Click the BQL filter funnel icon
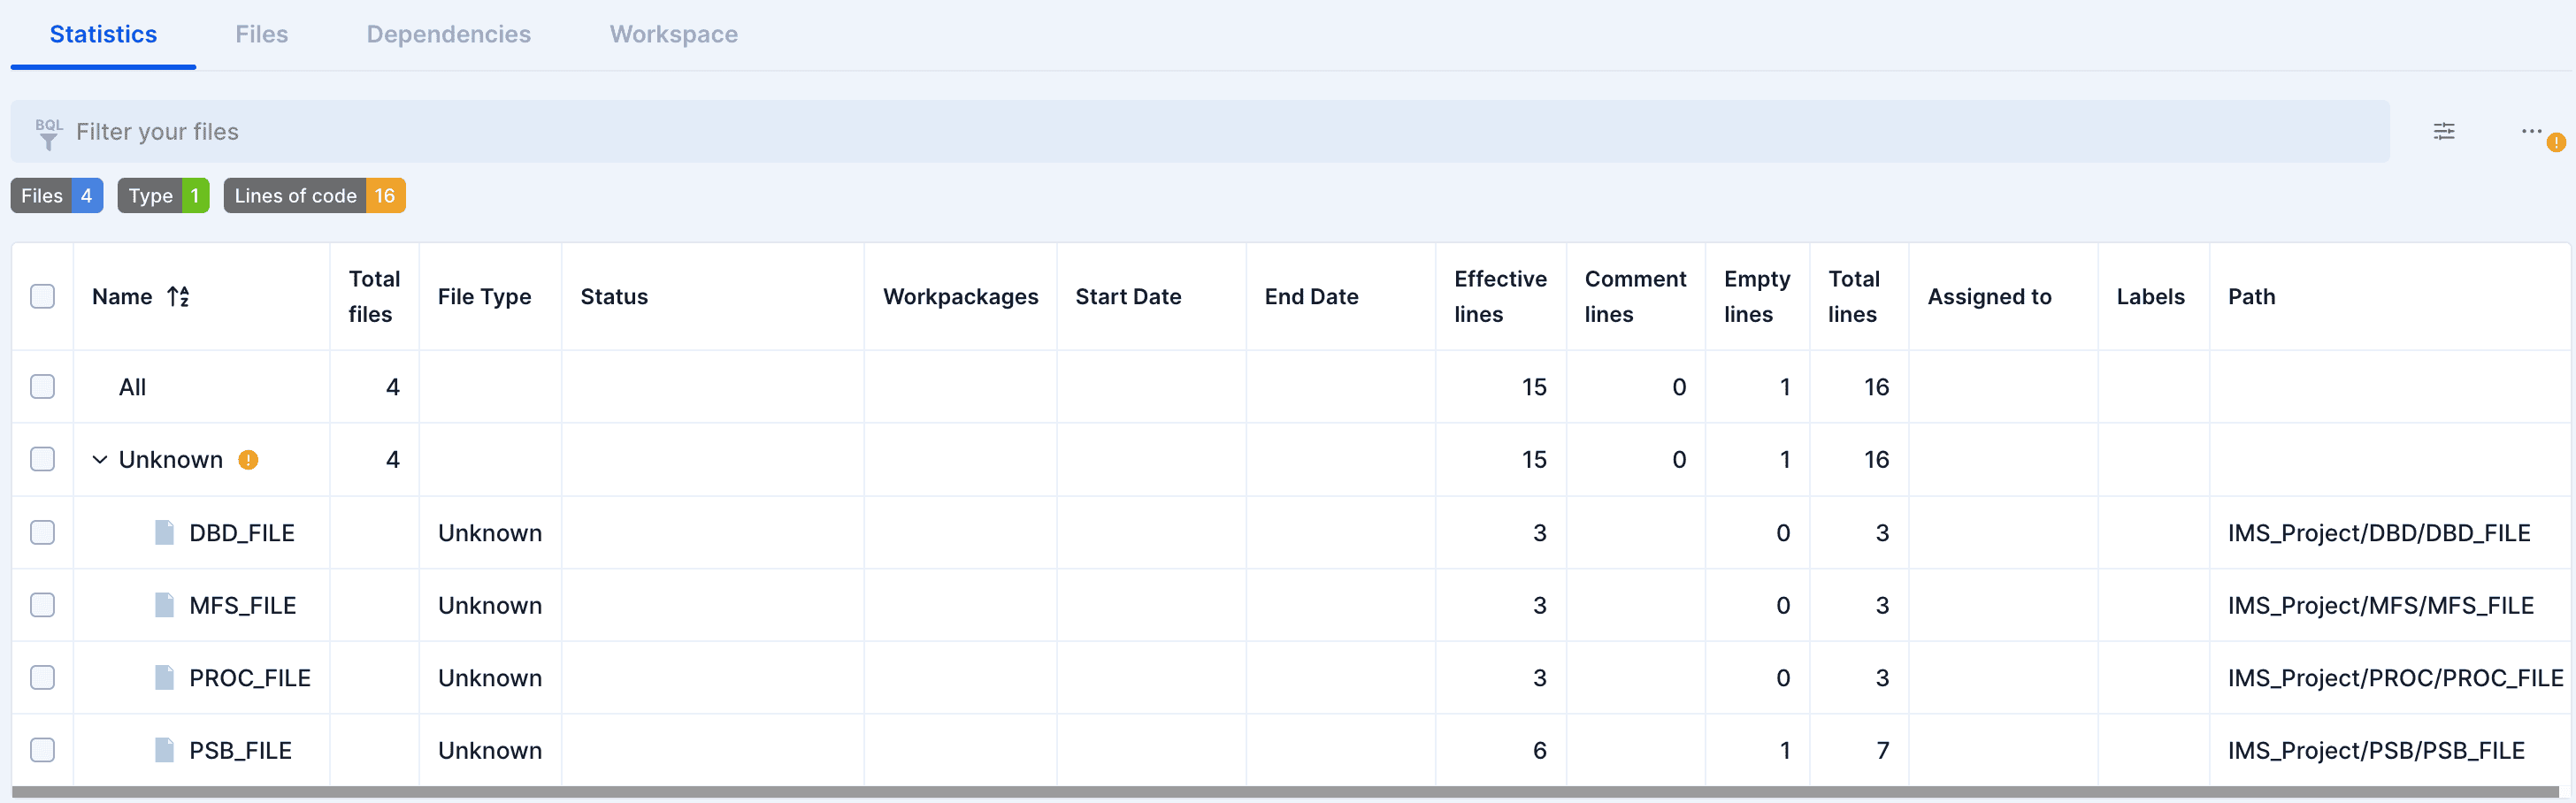 [x=48, y=133]
